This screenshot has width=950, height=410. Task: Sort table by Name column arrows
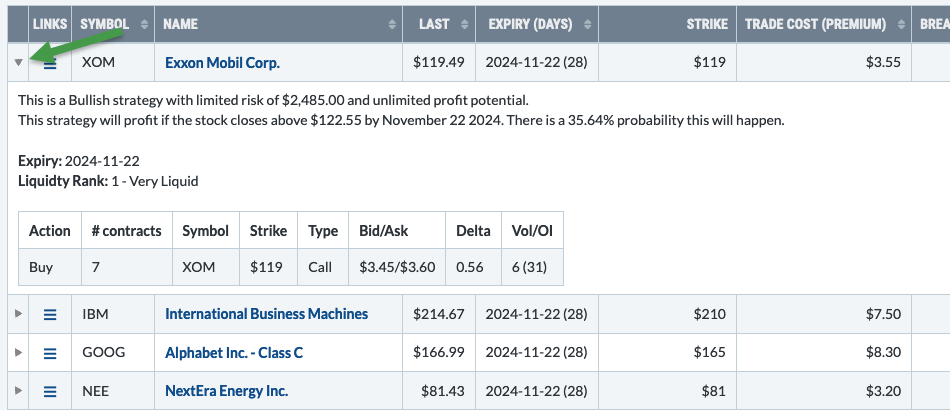click(x=392, y=24)
